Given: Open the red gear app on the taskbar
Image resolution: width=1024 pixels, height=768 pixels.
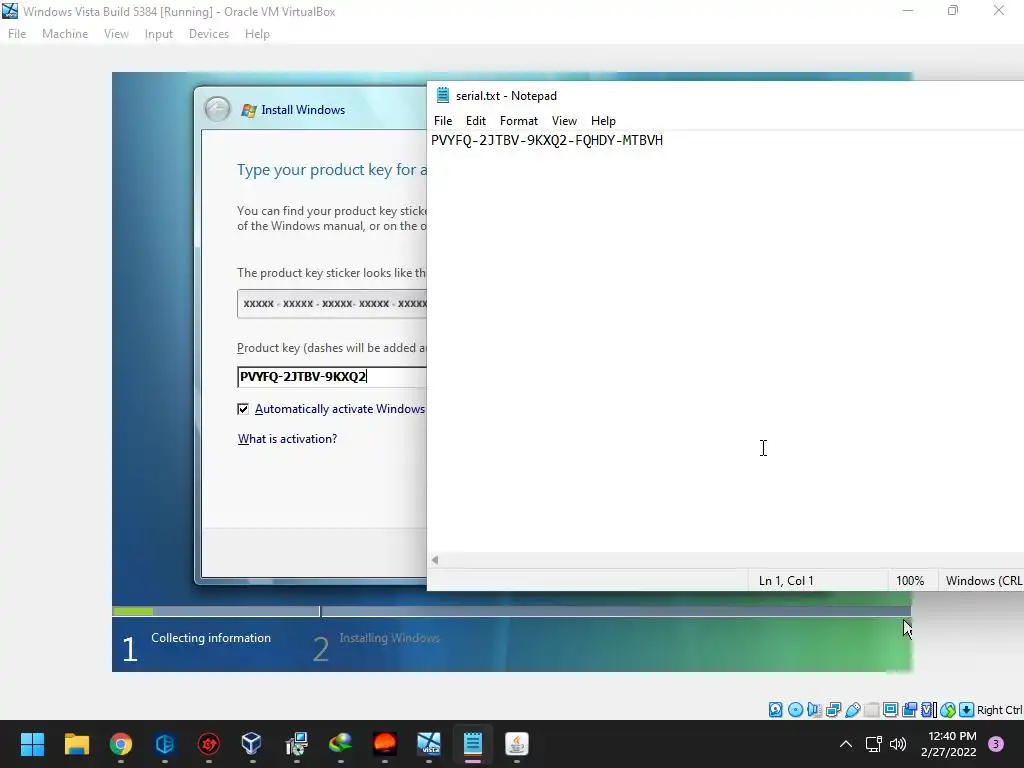Looking at the screenshot, I should click(x=208, y=744).
